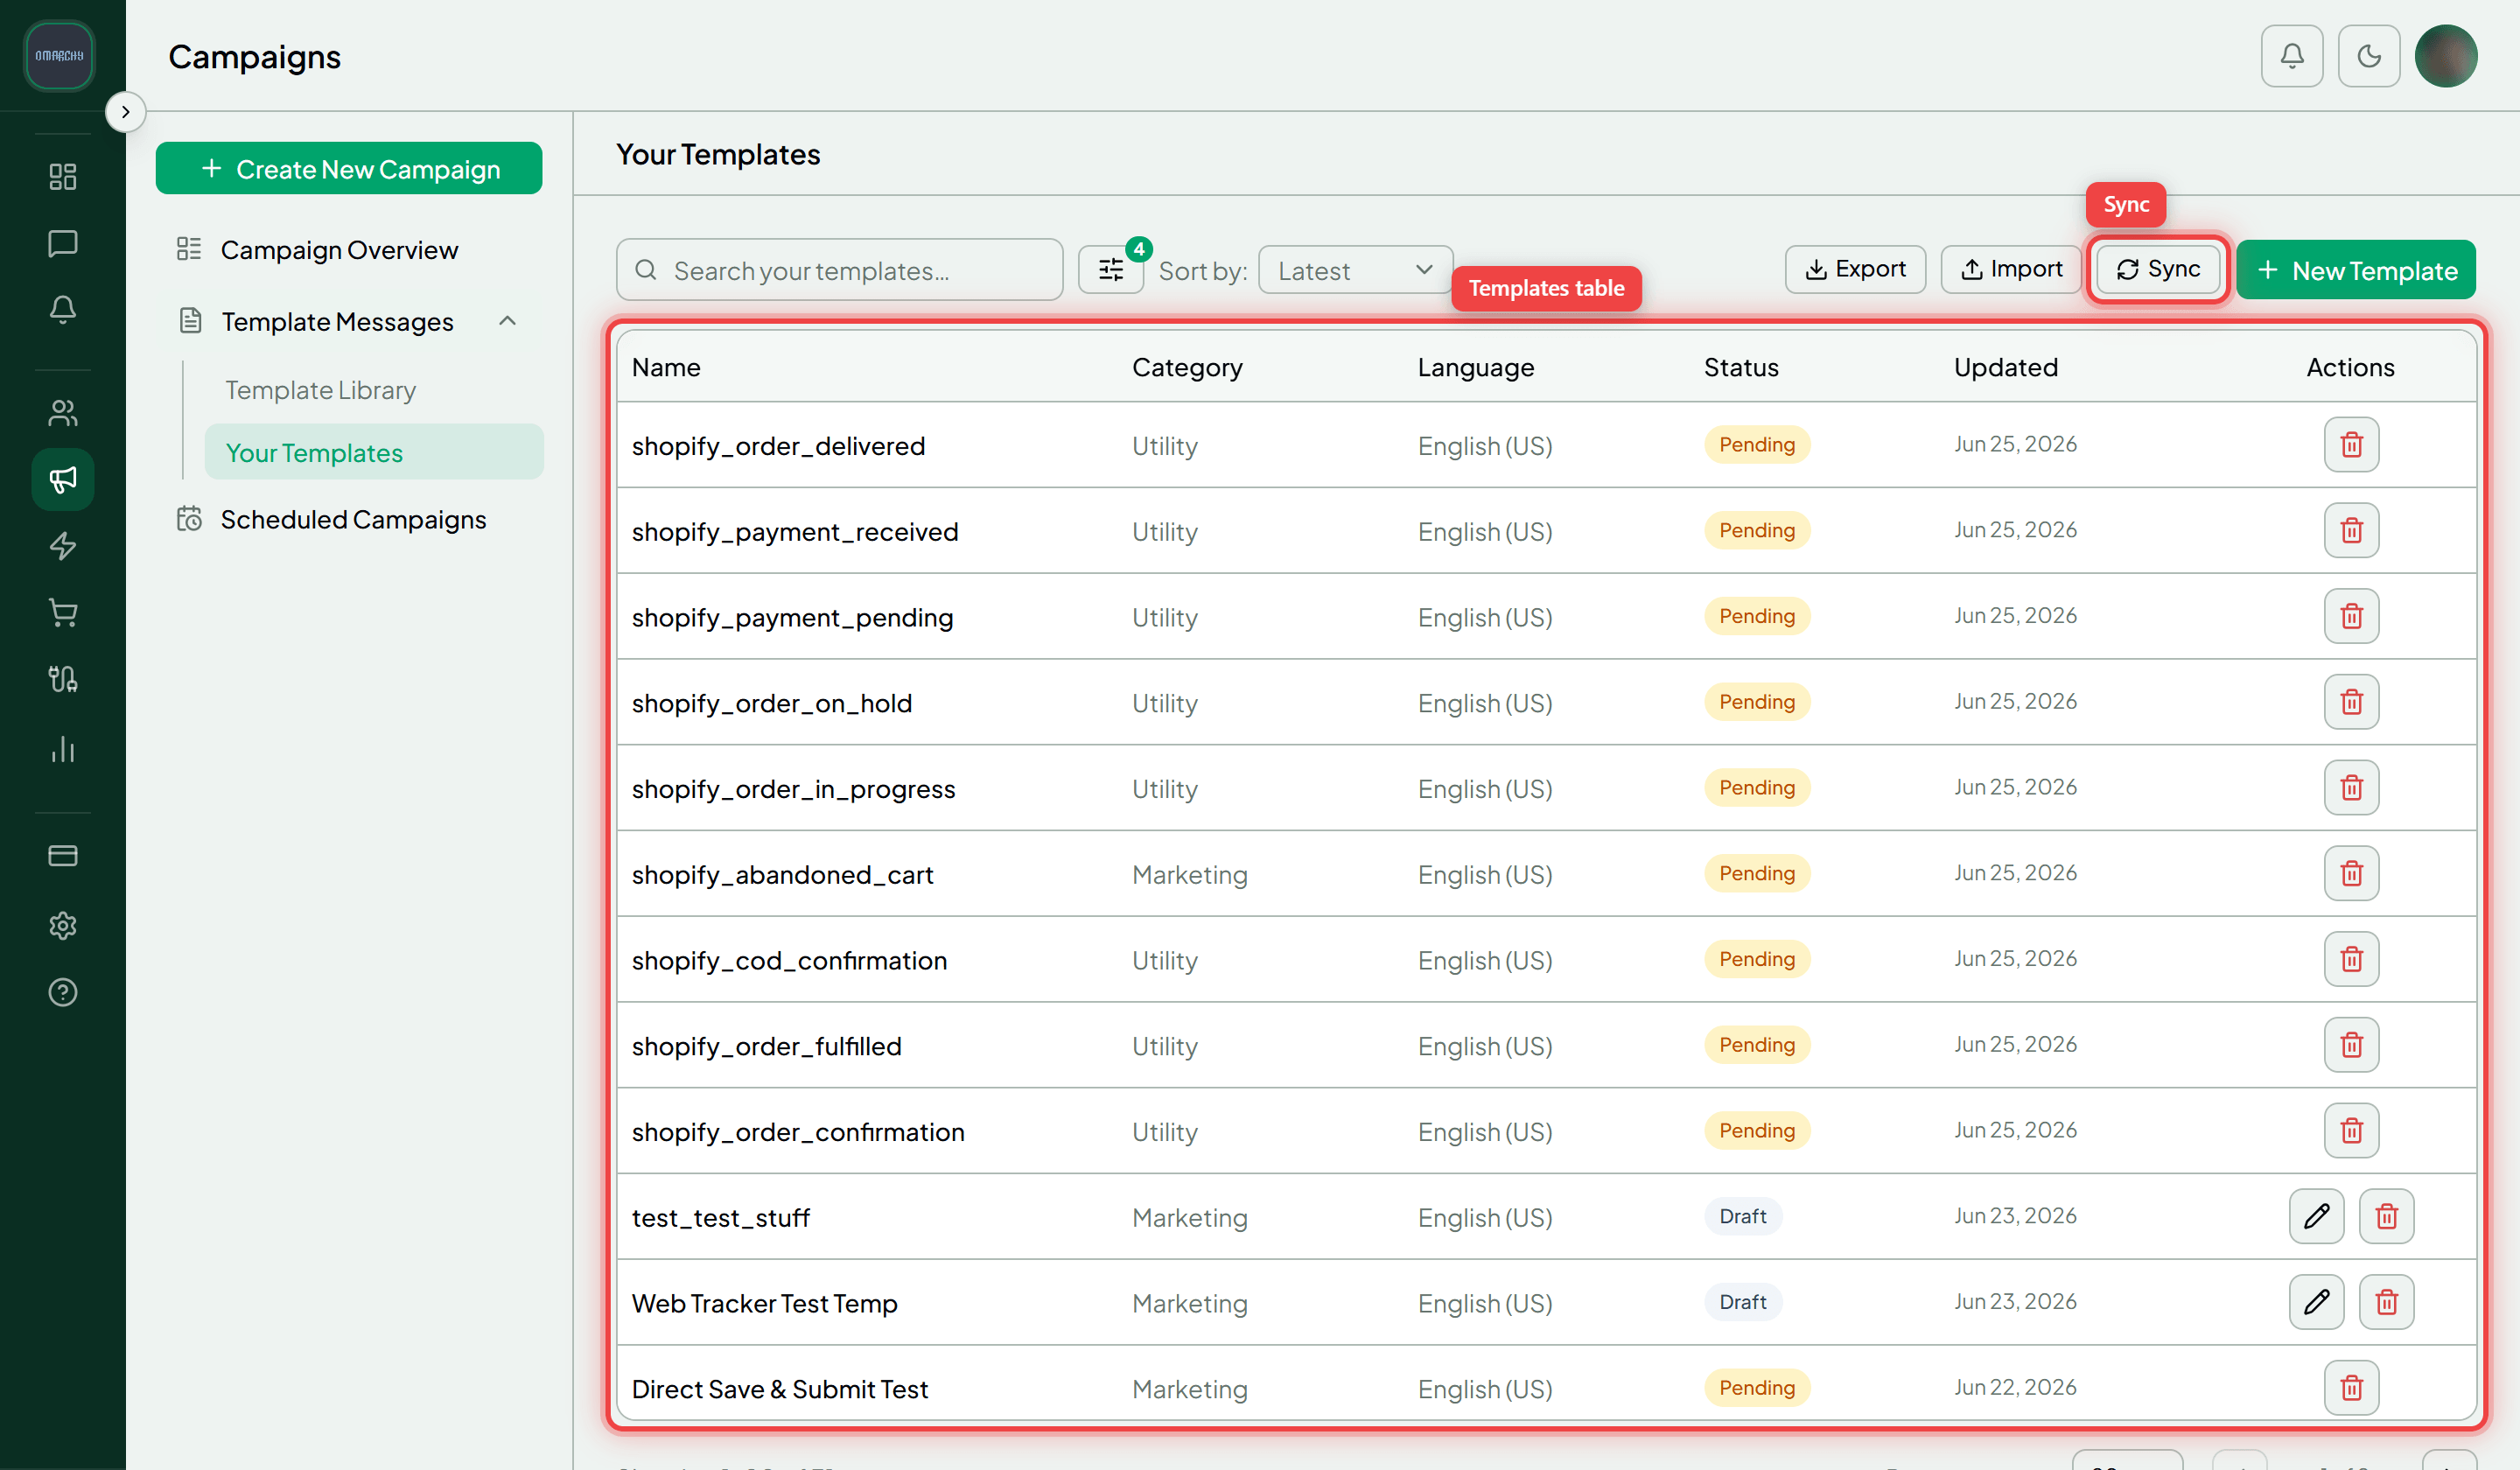Toggle dark mode with the moon icon
Screen dimensions: 2520x1470
coord(2369,56)
